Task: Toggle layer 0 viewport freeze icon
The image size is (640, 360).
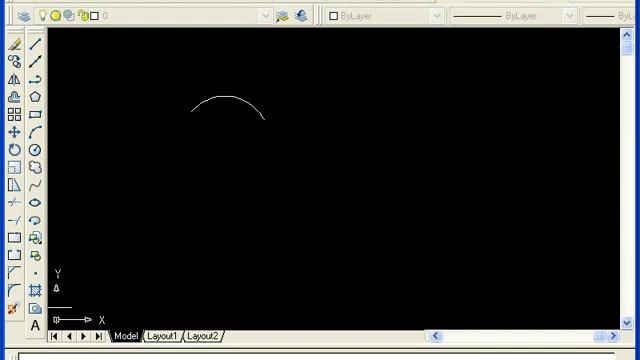Action: coord(69,16)
